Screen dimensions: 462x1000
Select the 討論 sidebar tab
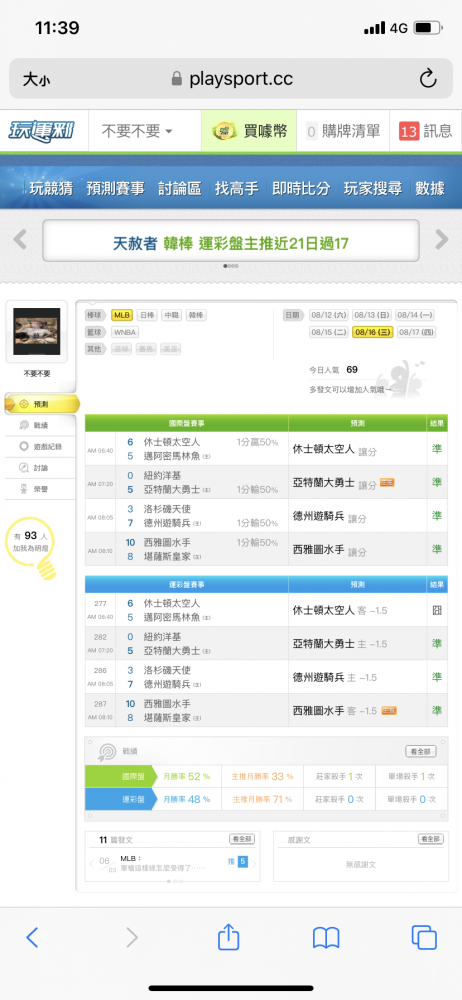[41, 467]
